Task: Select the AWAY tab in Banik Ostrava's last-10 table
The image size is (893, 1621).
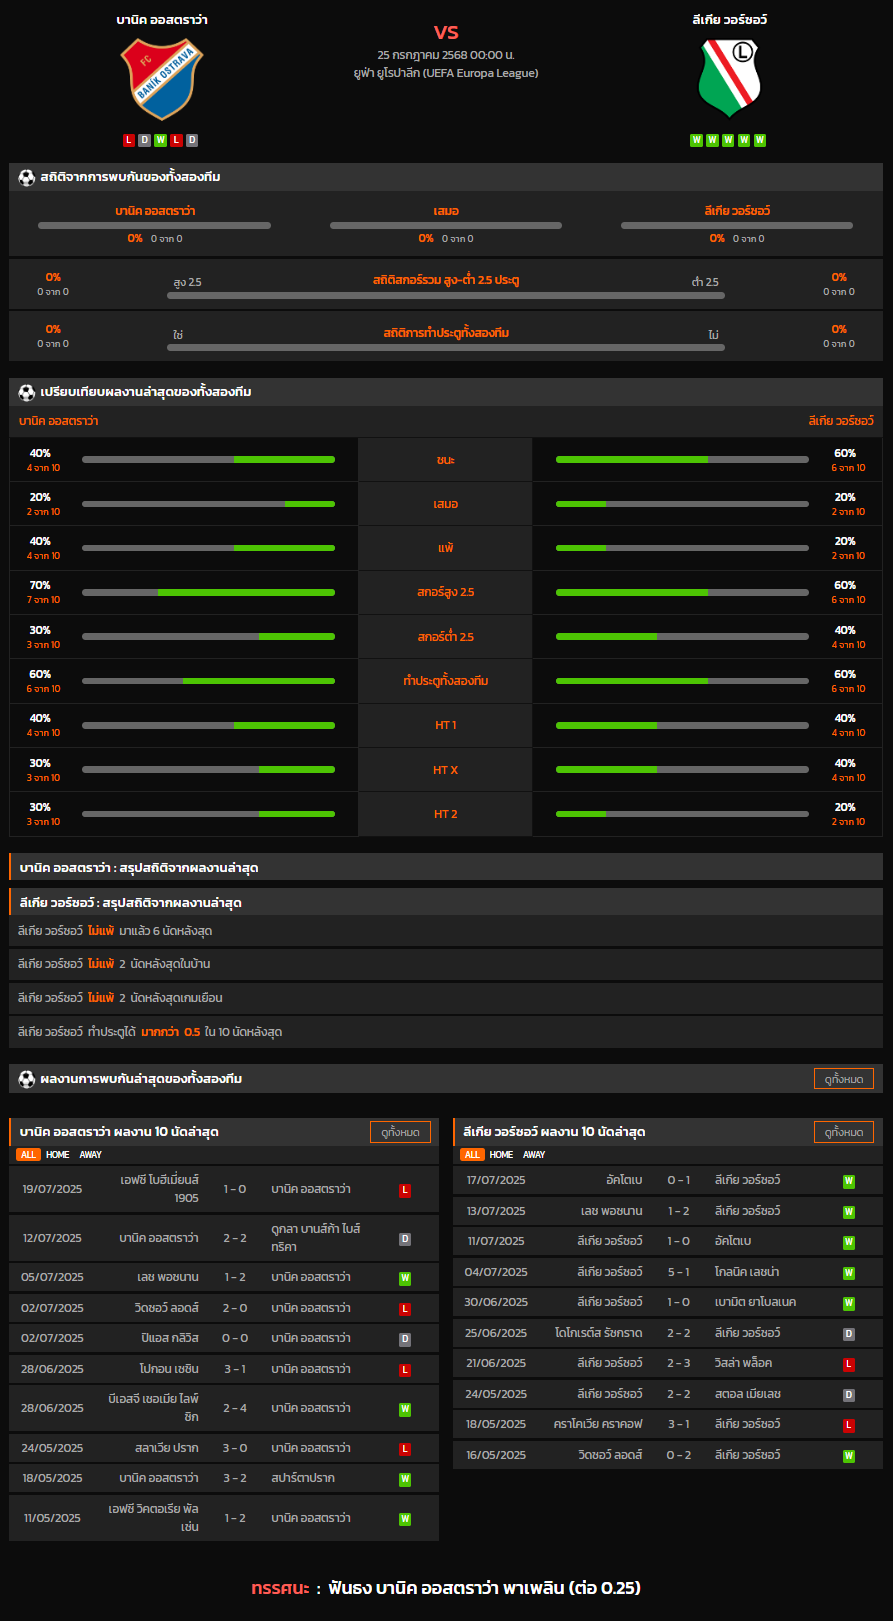Action: coord(91,1155)
